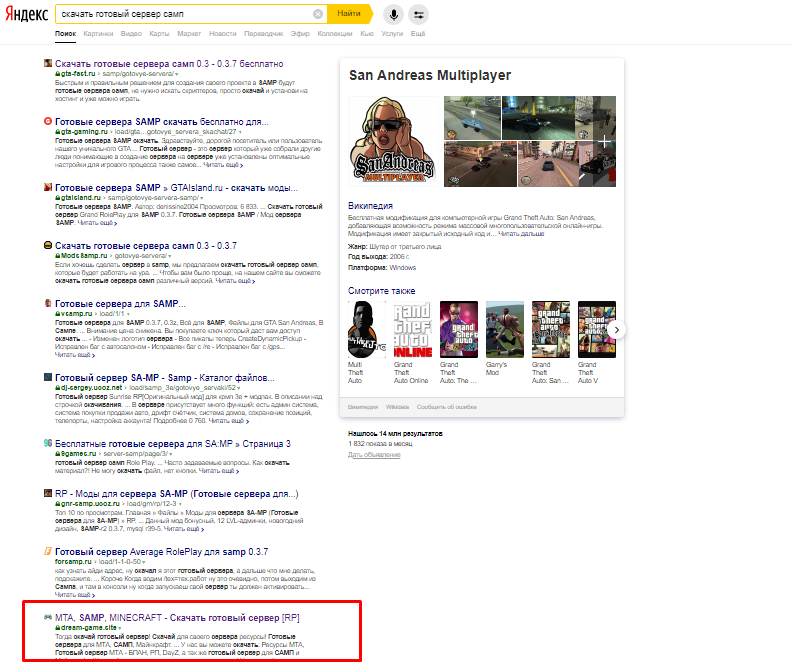792x662 pixels.
Task: Open the Garry's Mod related card
Action: click(505, 338)
